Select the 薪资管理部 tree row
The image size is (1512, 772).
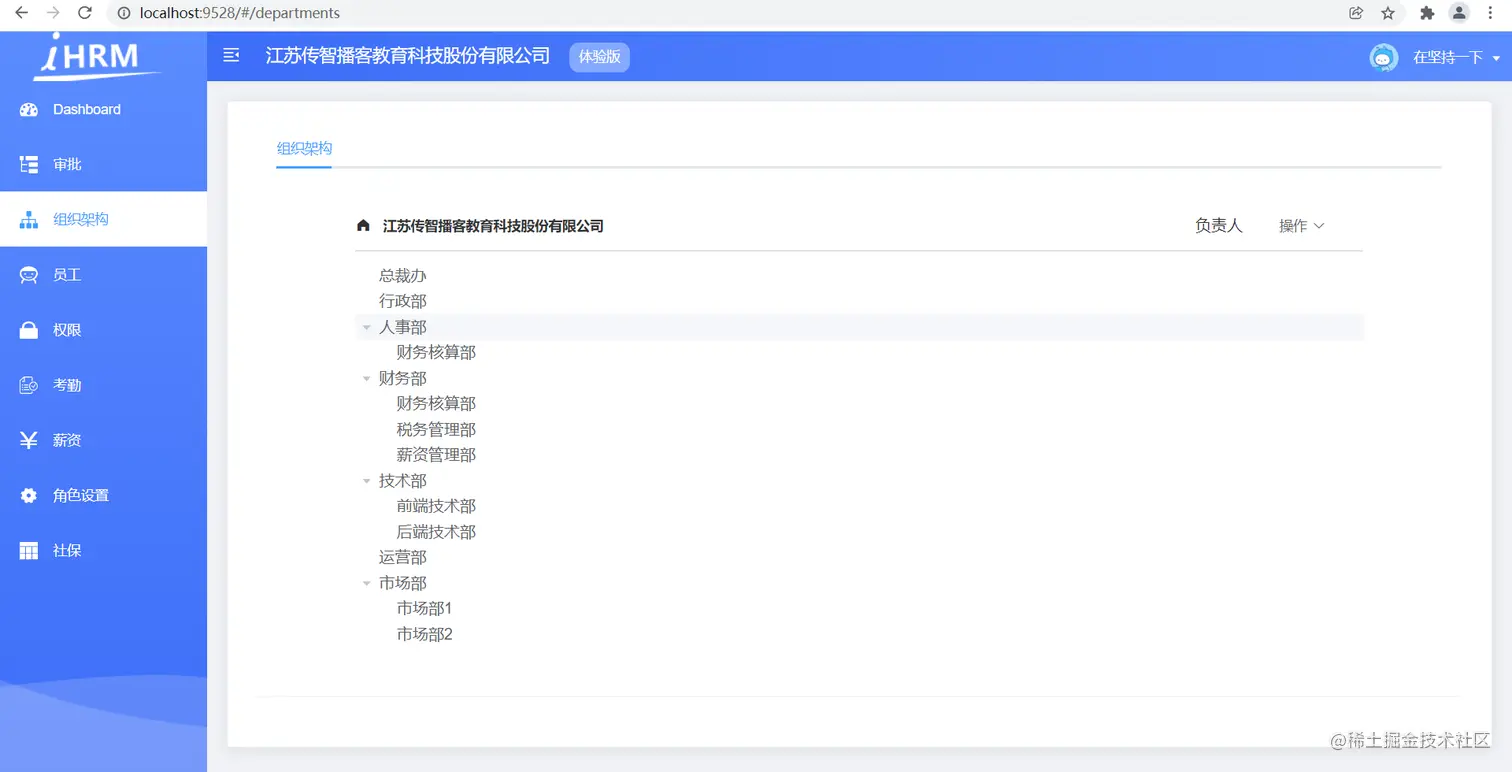click(x=859, y=455)
